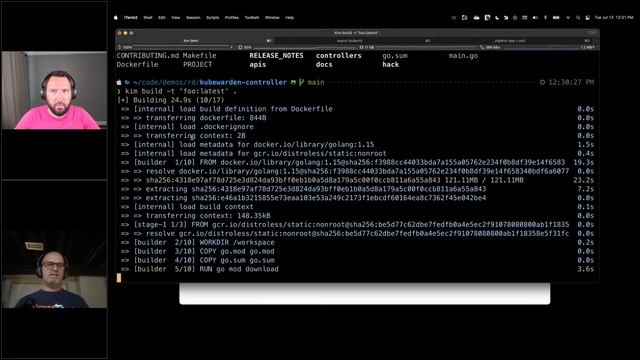Click the docs directory name
The height and width of the screenshot is (360, 640).
(324, 64)
